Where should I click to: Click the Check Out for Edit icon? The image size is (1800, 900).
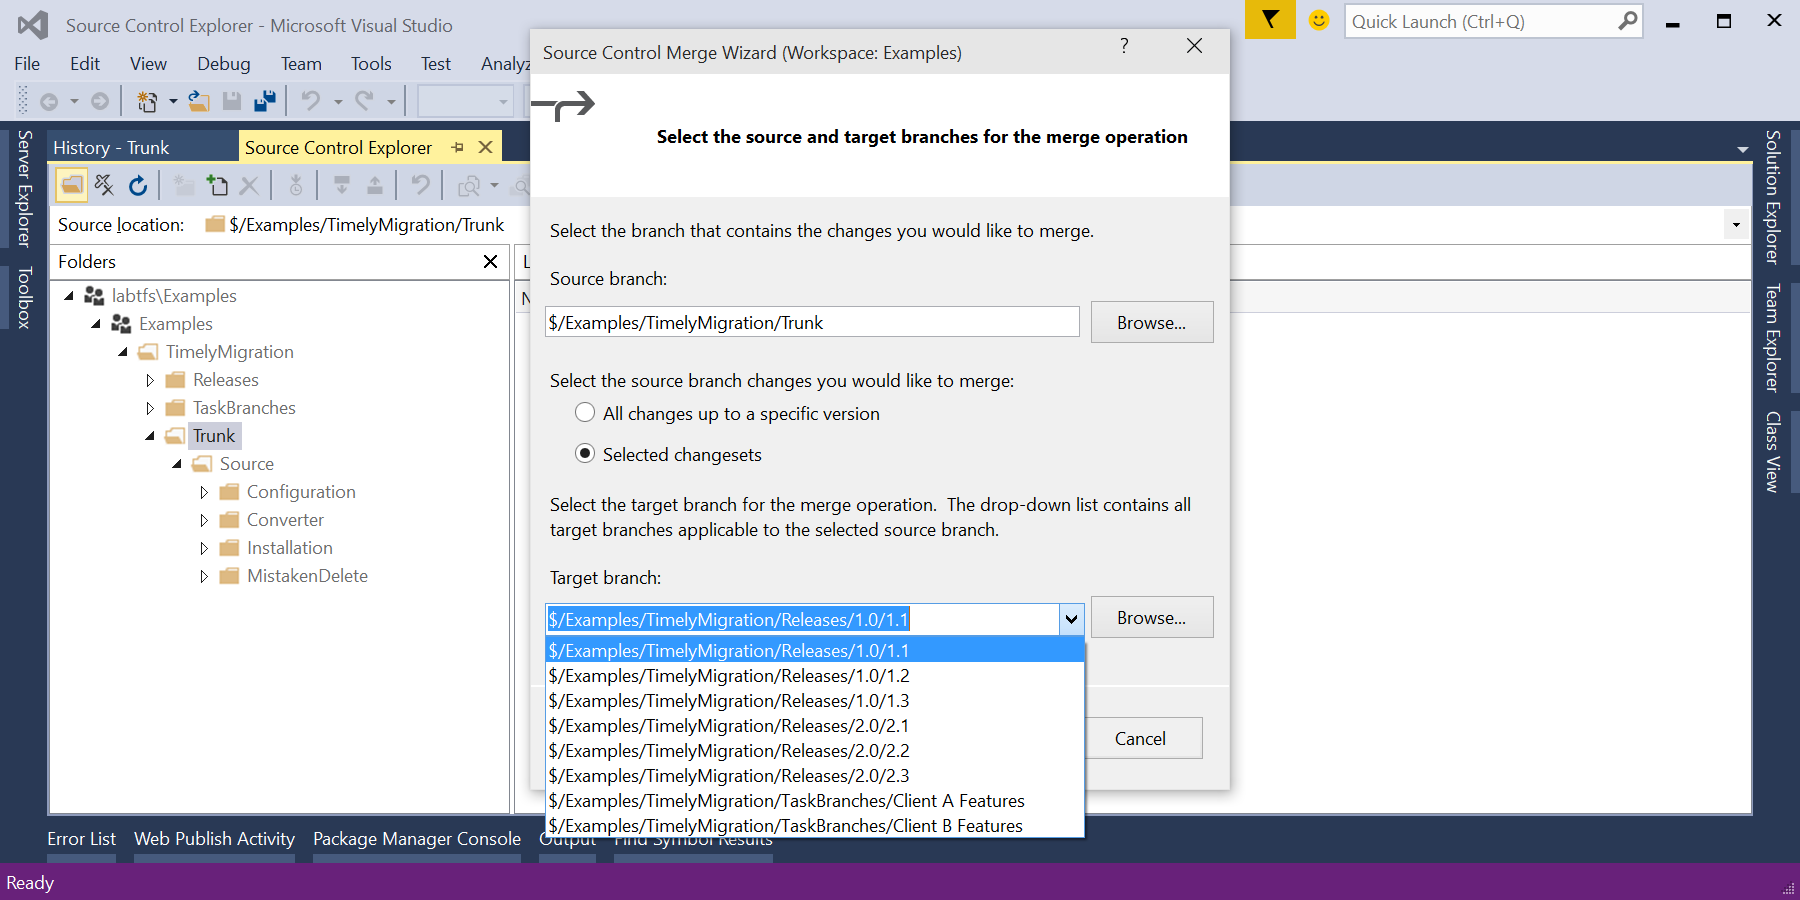point(342,185)
